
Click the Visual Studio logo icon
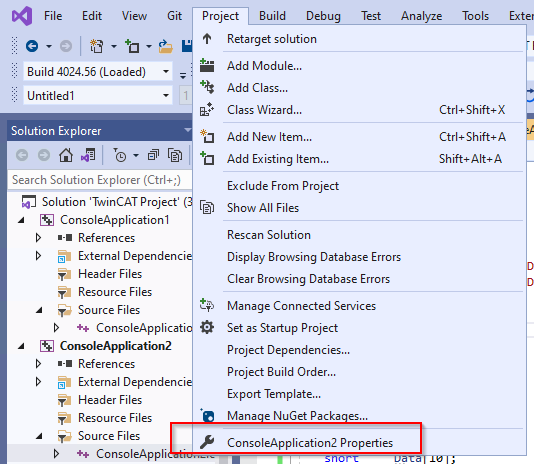click(22, 16)
